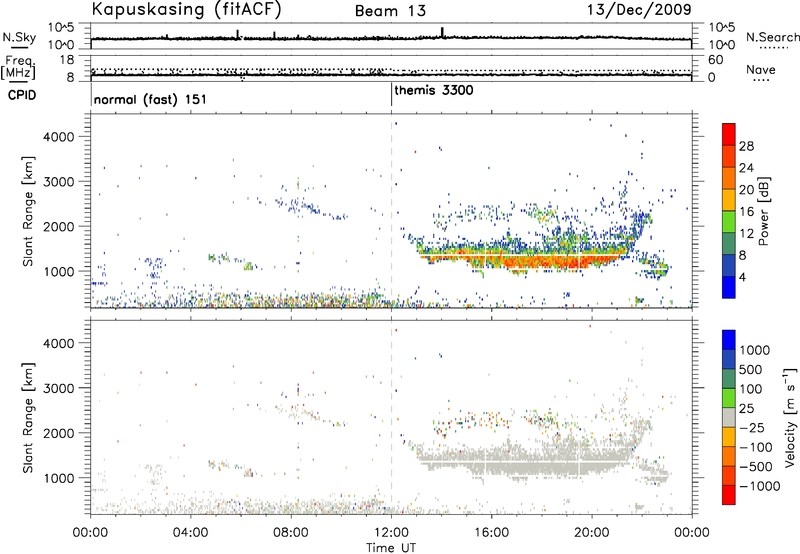The height and width of the screenshot is (554, 800).
Task: Click the 'Freq. [MHz]' axis label
Action: pos(19,67)
